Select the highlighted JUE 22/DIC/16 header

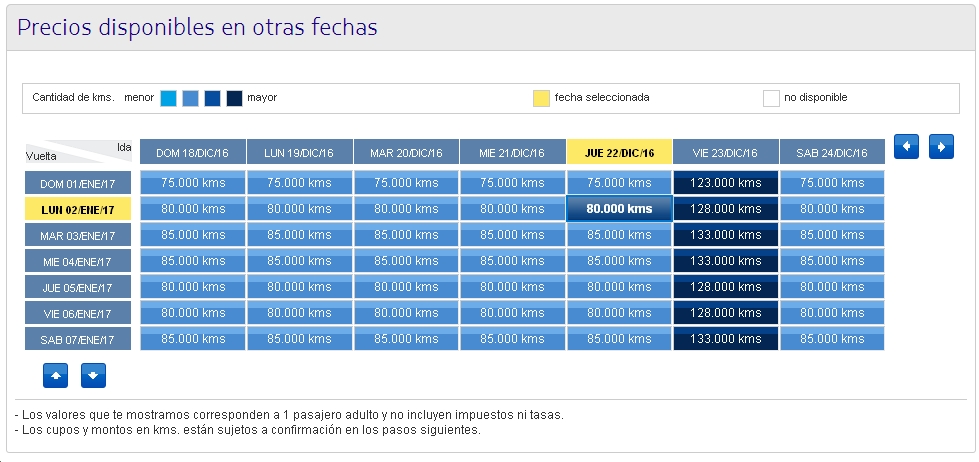(619, 153)
